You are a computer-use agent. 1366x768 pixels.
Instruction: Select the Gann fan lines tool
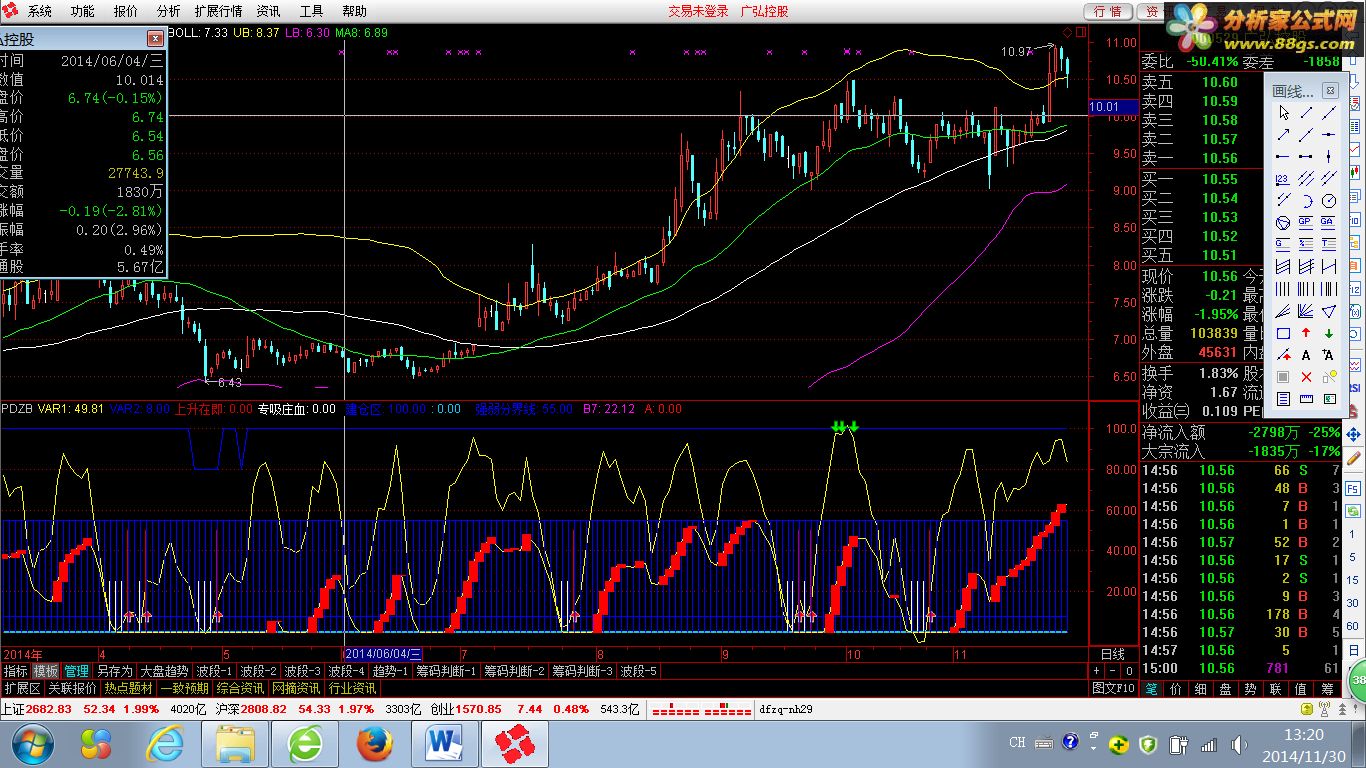pos(1306,311)
